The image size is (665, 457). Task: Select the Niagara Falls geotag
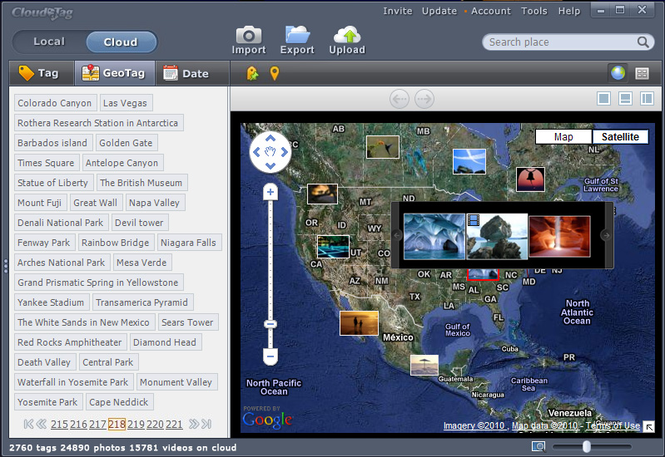[188, 242]
